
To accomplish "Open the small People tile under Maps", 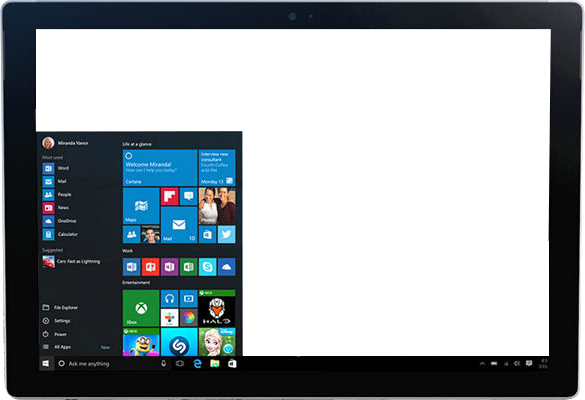I will (x=132, y=234).
